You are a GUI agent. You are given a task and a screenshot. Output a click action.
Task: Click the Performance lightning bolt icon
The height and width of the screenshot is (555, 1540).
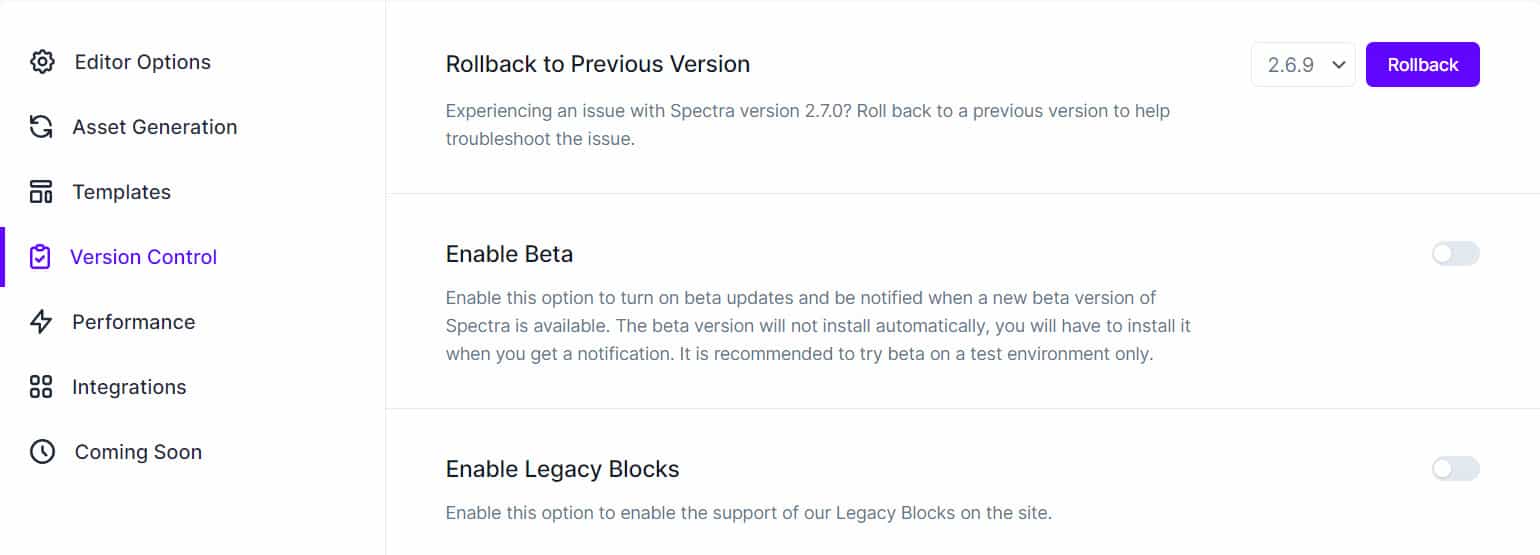tap(41, 322)
